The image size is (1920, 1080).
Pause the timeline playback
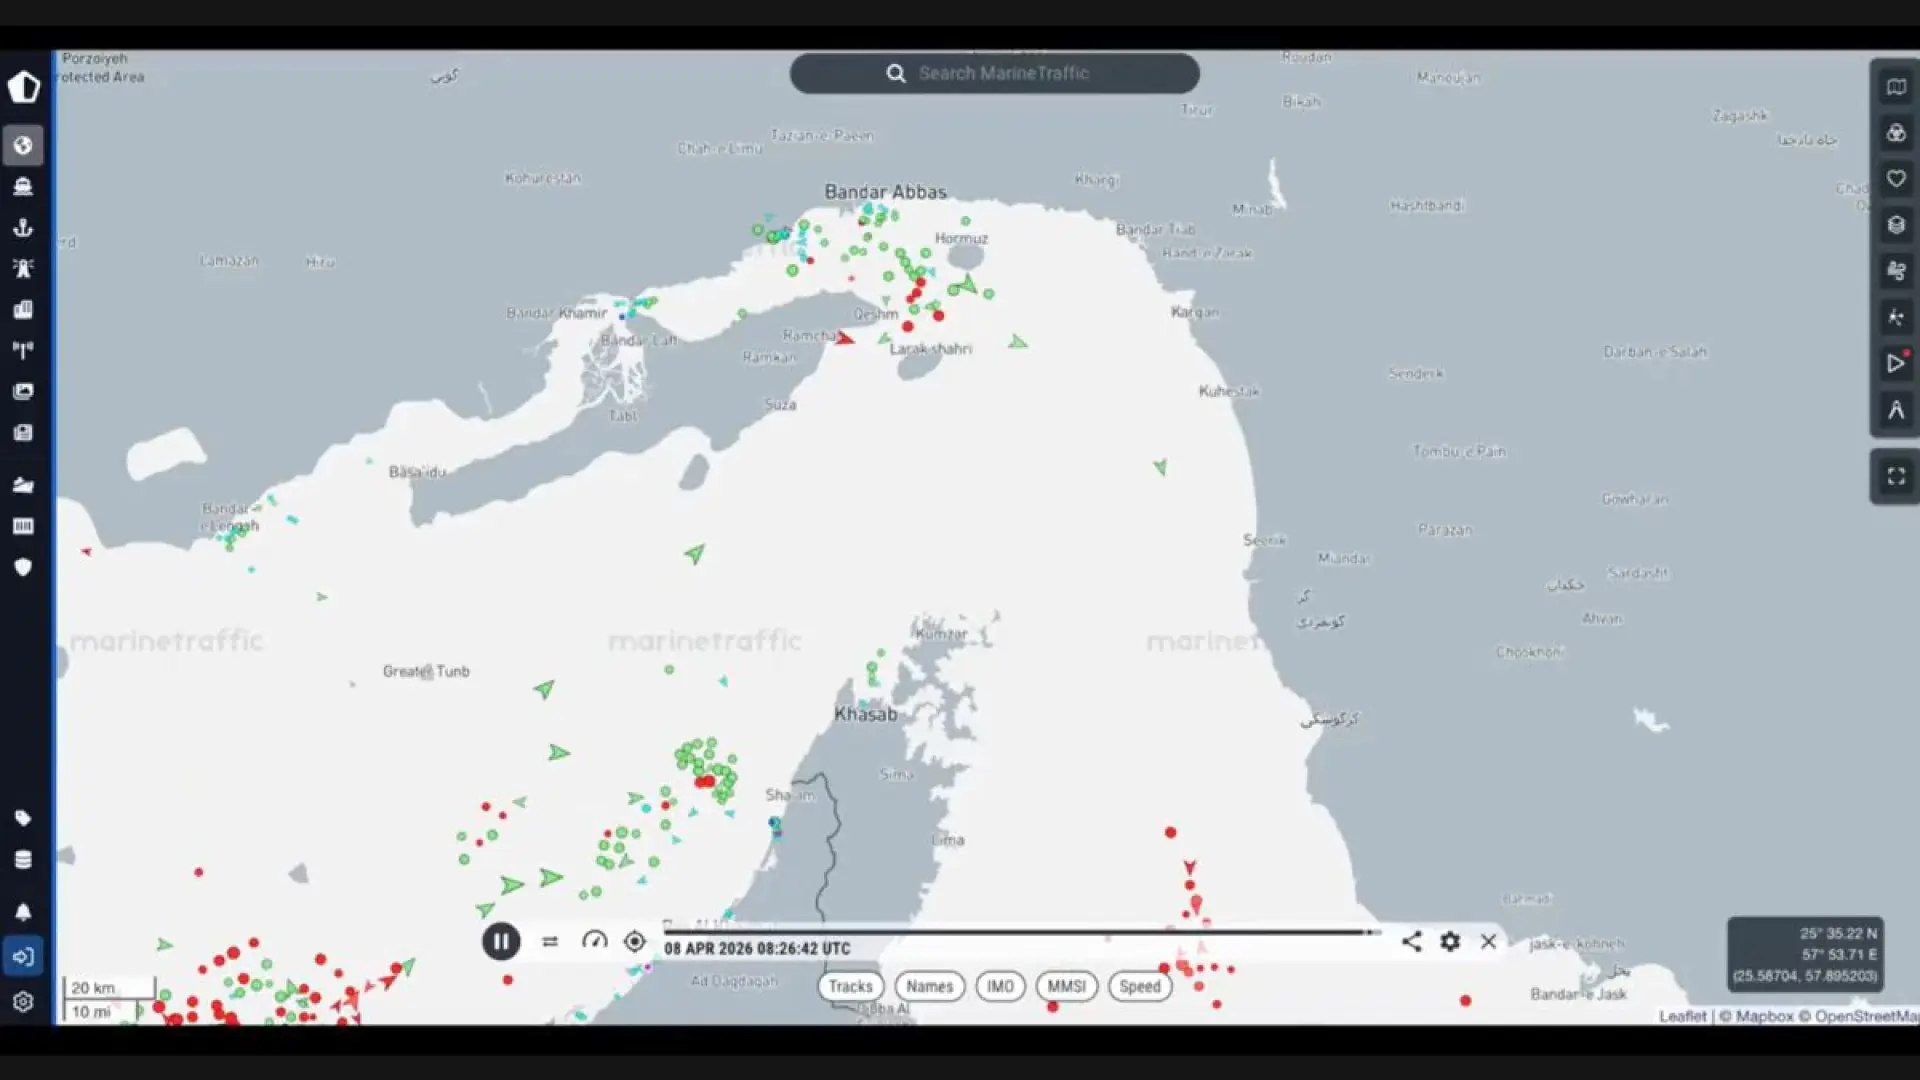coord(500,941)
